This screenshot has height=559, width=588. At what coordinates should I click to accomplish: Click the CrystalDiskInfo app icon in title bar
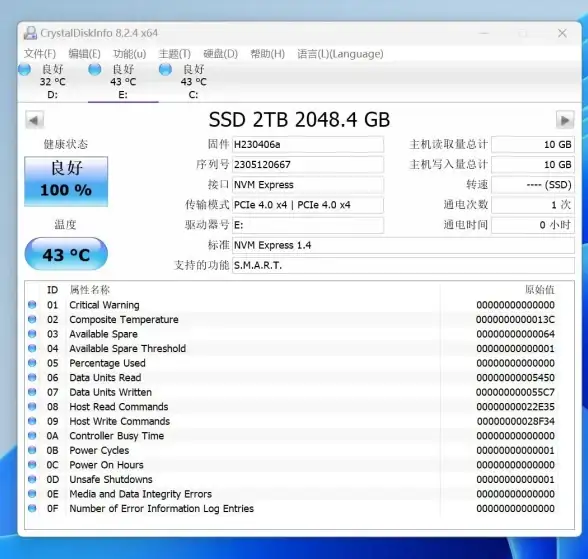click(x=30, y=33)
